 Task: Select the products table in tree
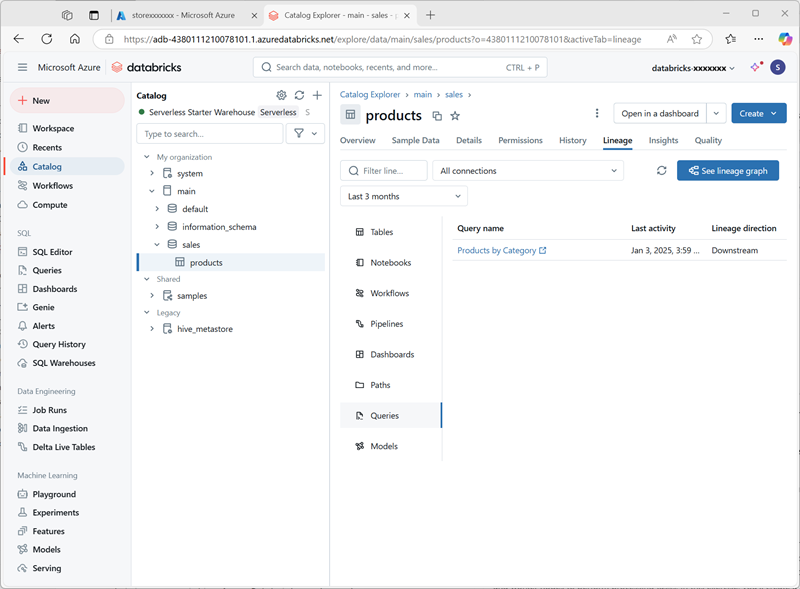[231, 262]
